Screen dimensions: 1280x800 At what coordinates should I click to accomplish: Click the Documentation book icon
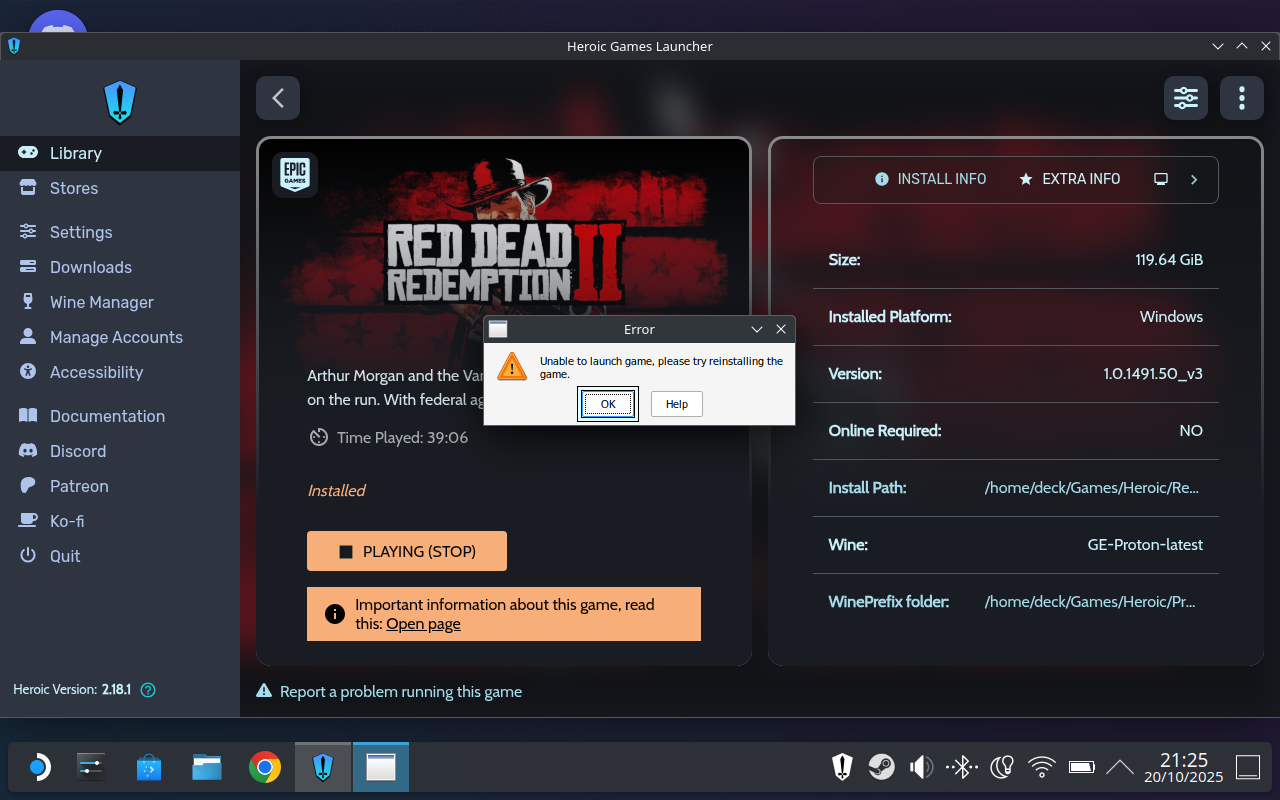tap(28, 416)
